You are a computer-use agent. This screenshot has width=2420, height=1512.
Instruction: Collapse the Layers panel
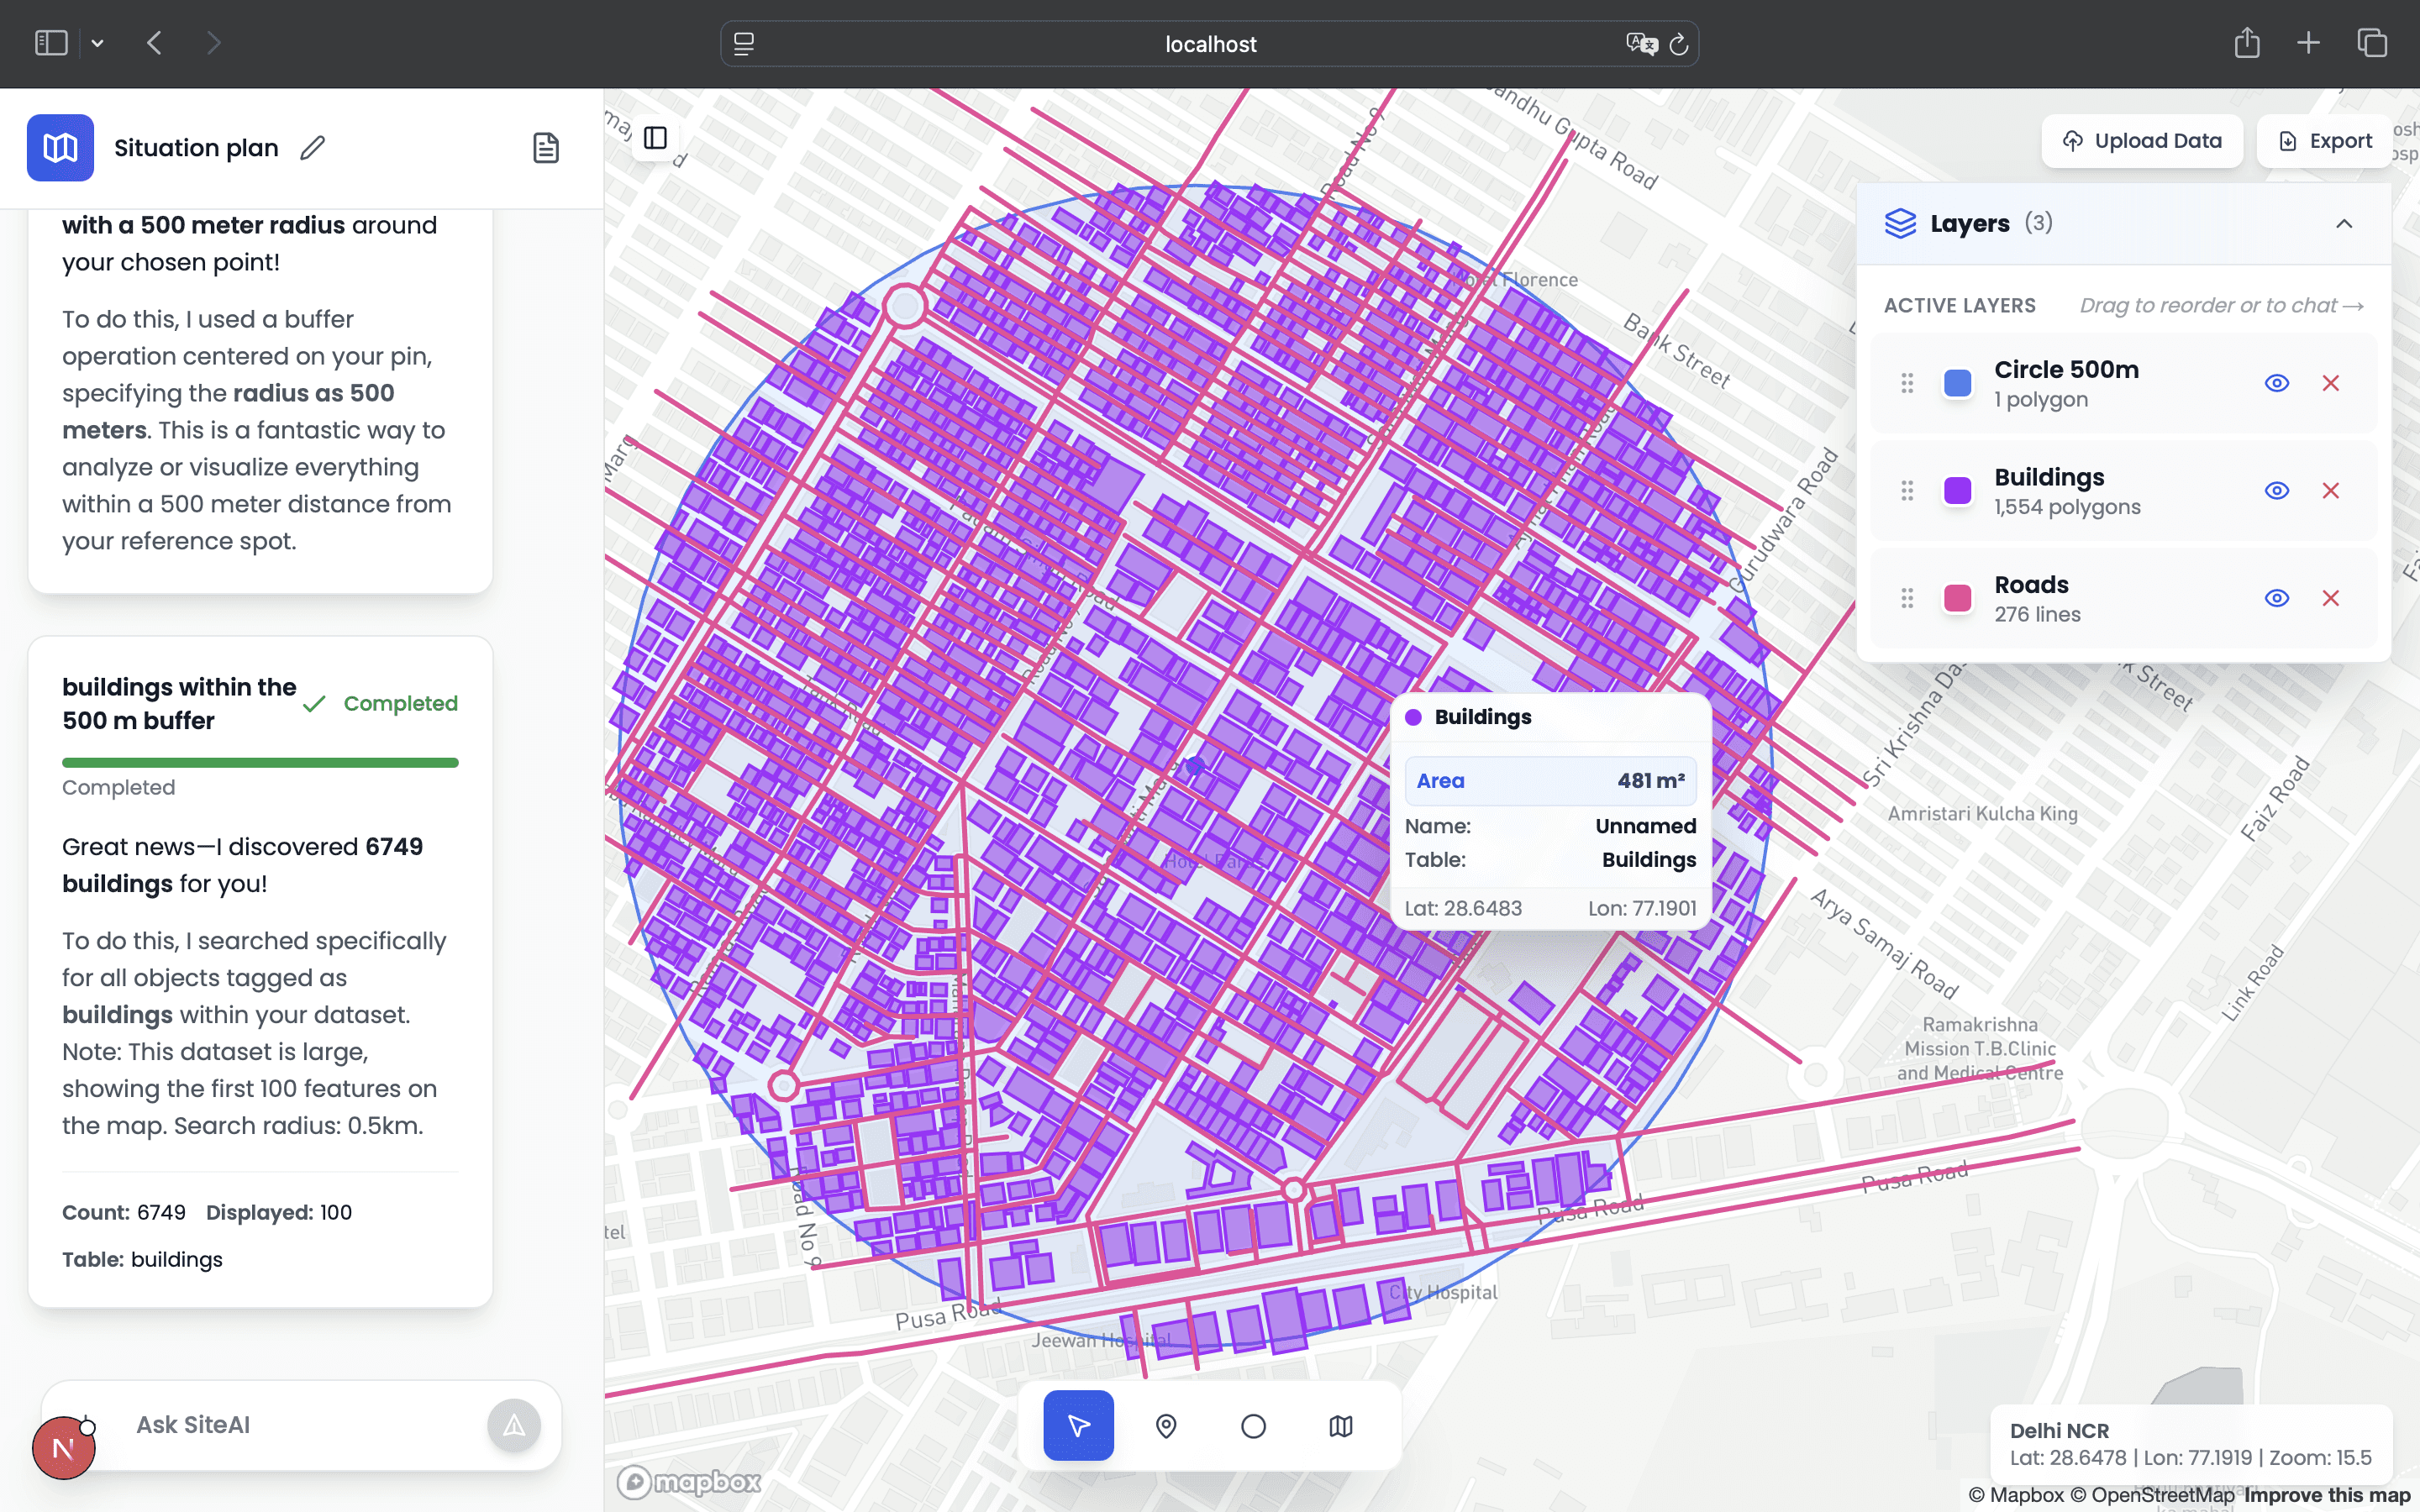tap(2344, 223)
